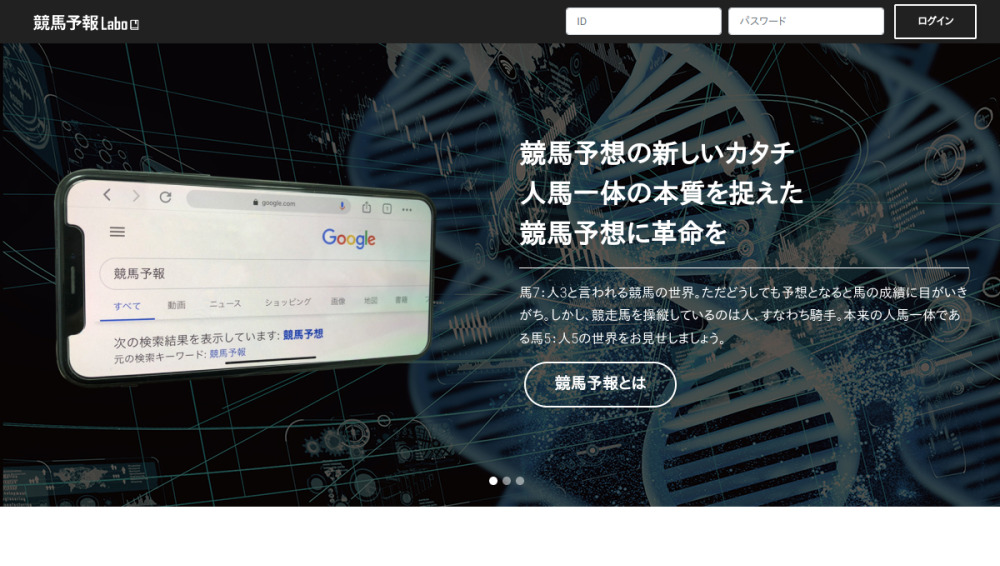
Task: Select the second carousel dot
Action: (x=506, y=480)
